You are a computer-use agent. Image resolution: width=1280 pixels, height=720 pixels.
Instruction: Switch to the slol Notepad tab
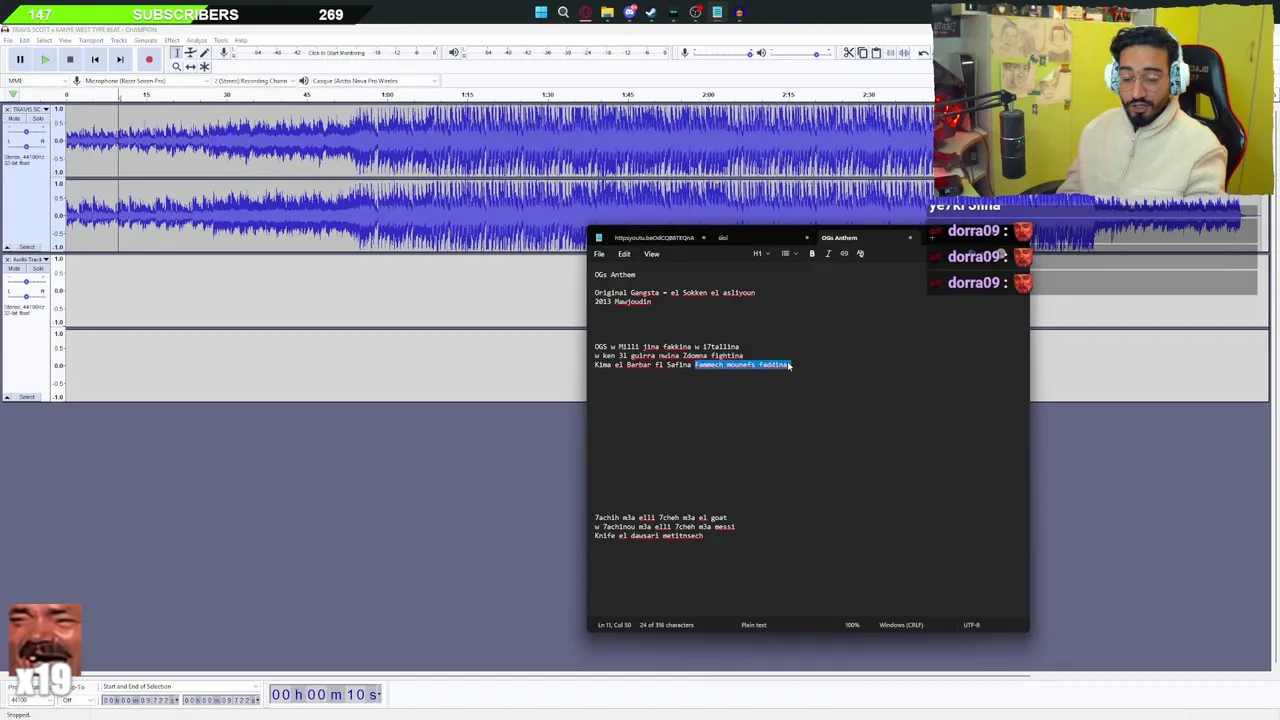(723, 238)
